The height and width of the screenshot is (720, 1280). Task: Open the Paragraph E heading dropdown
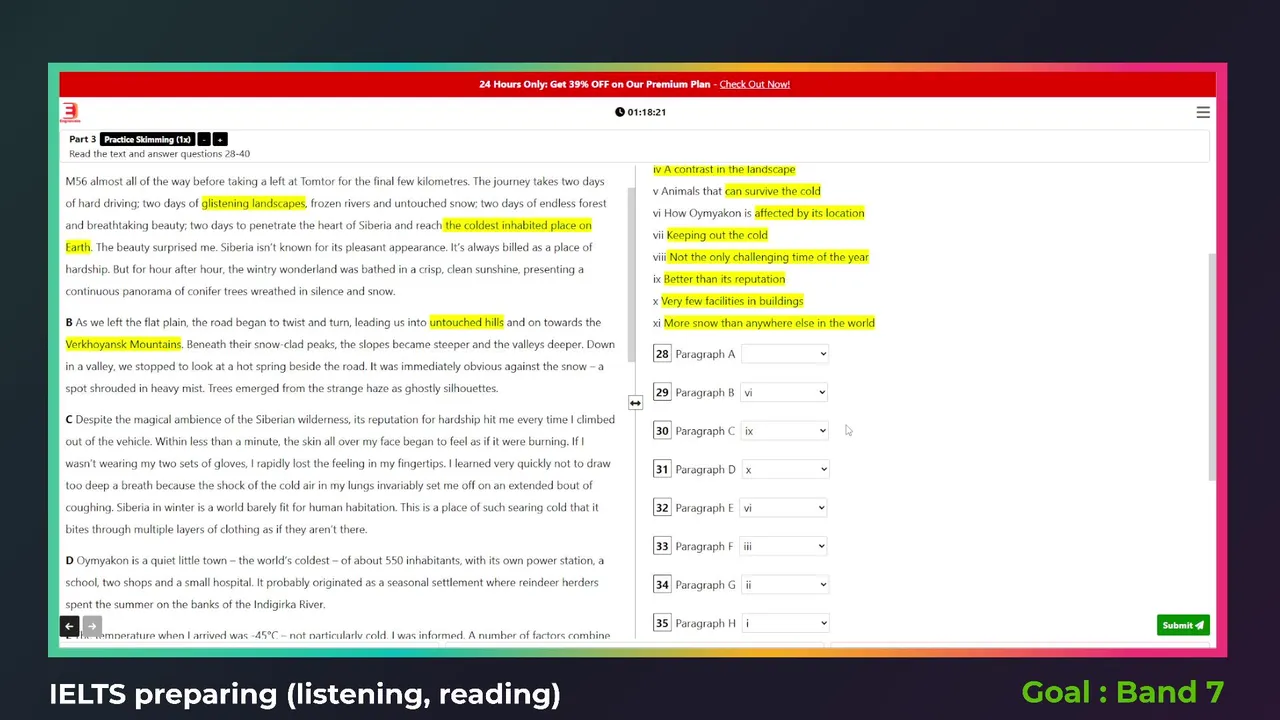click(785, 508)
